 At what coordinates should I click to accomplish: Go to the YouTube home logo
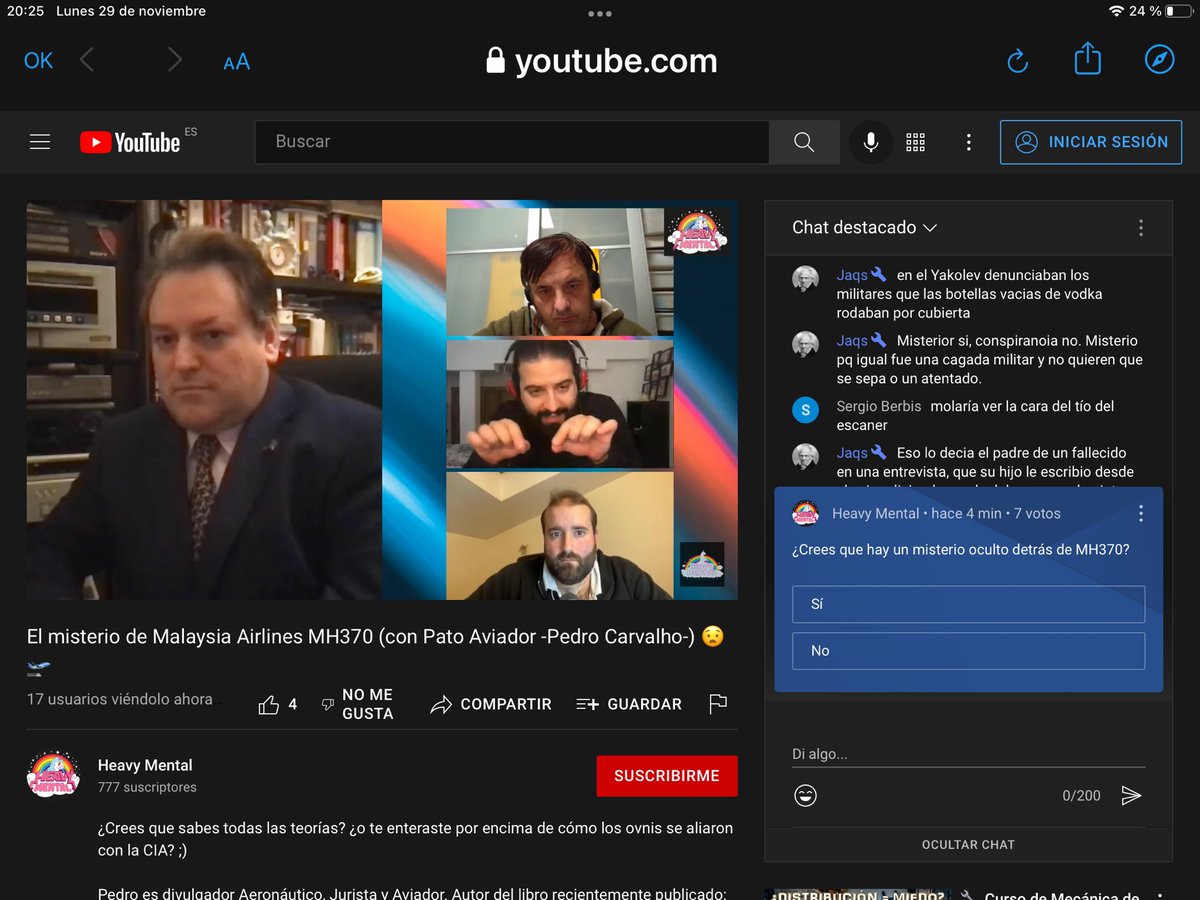(130, 142)
